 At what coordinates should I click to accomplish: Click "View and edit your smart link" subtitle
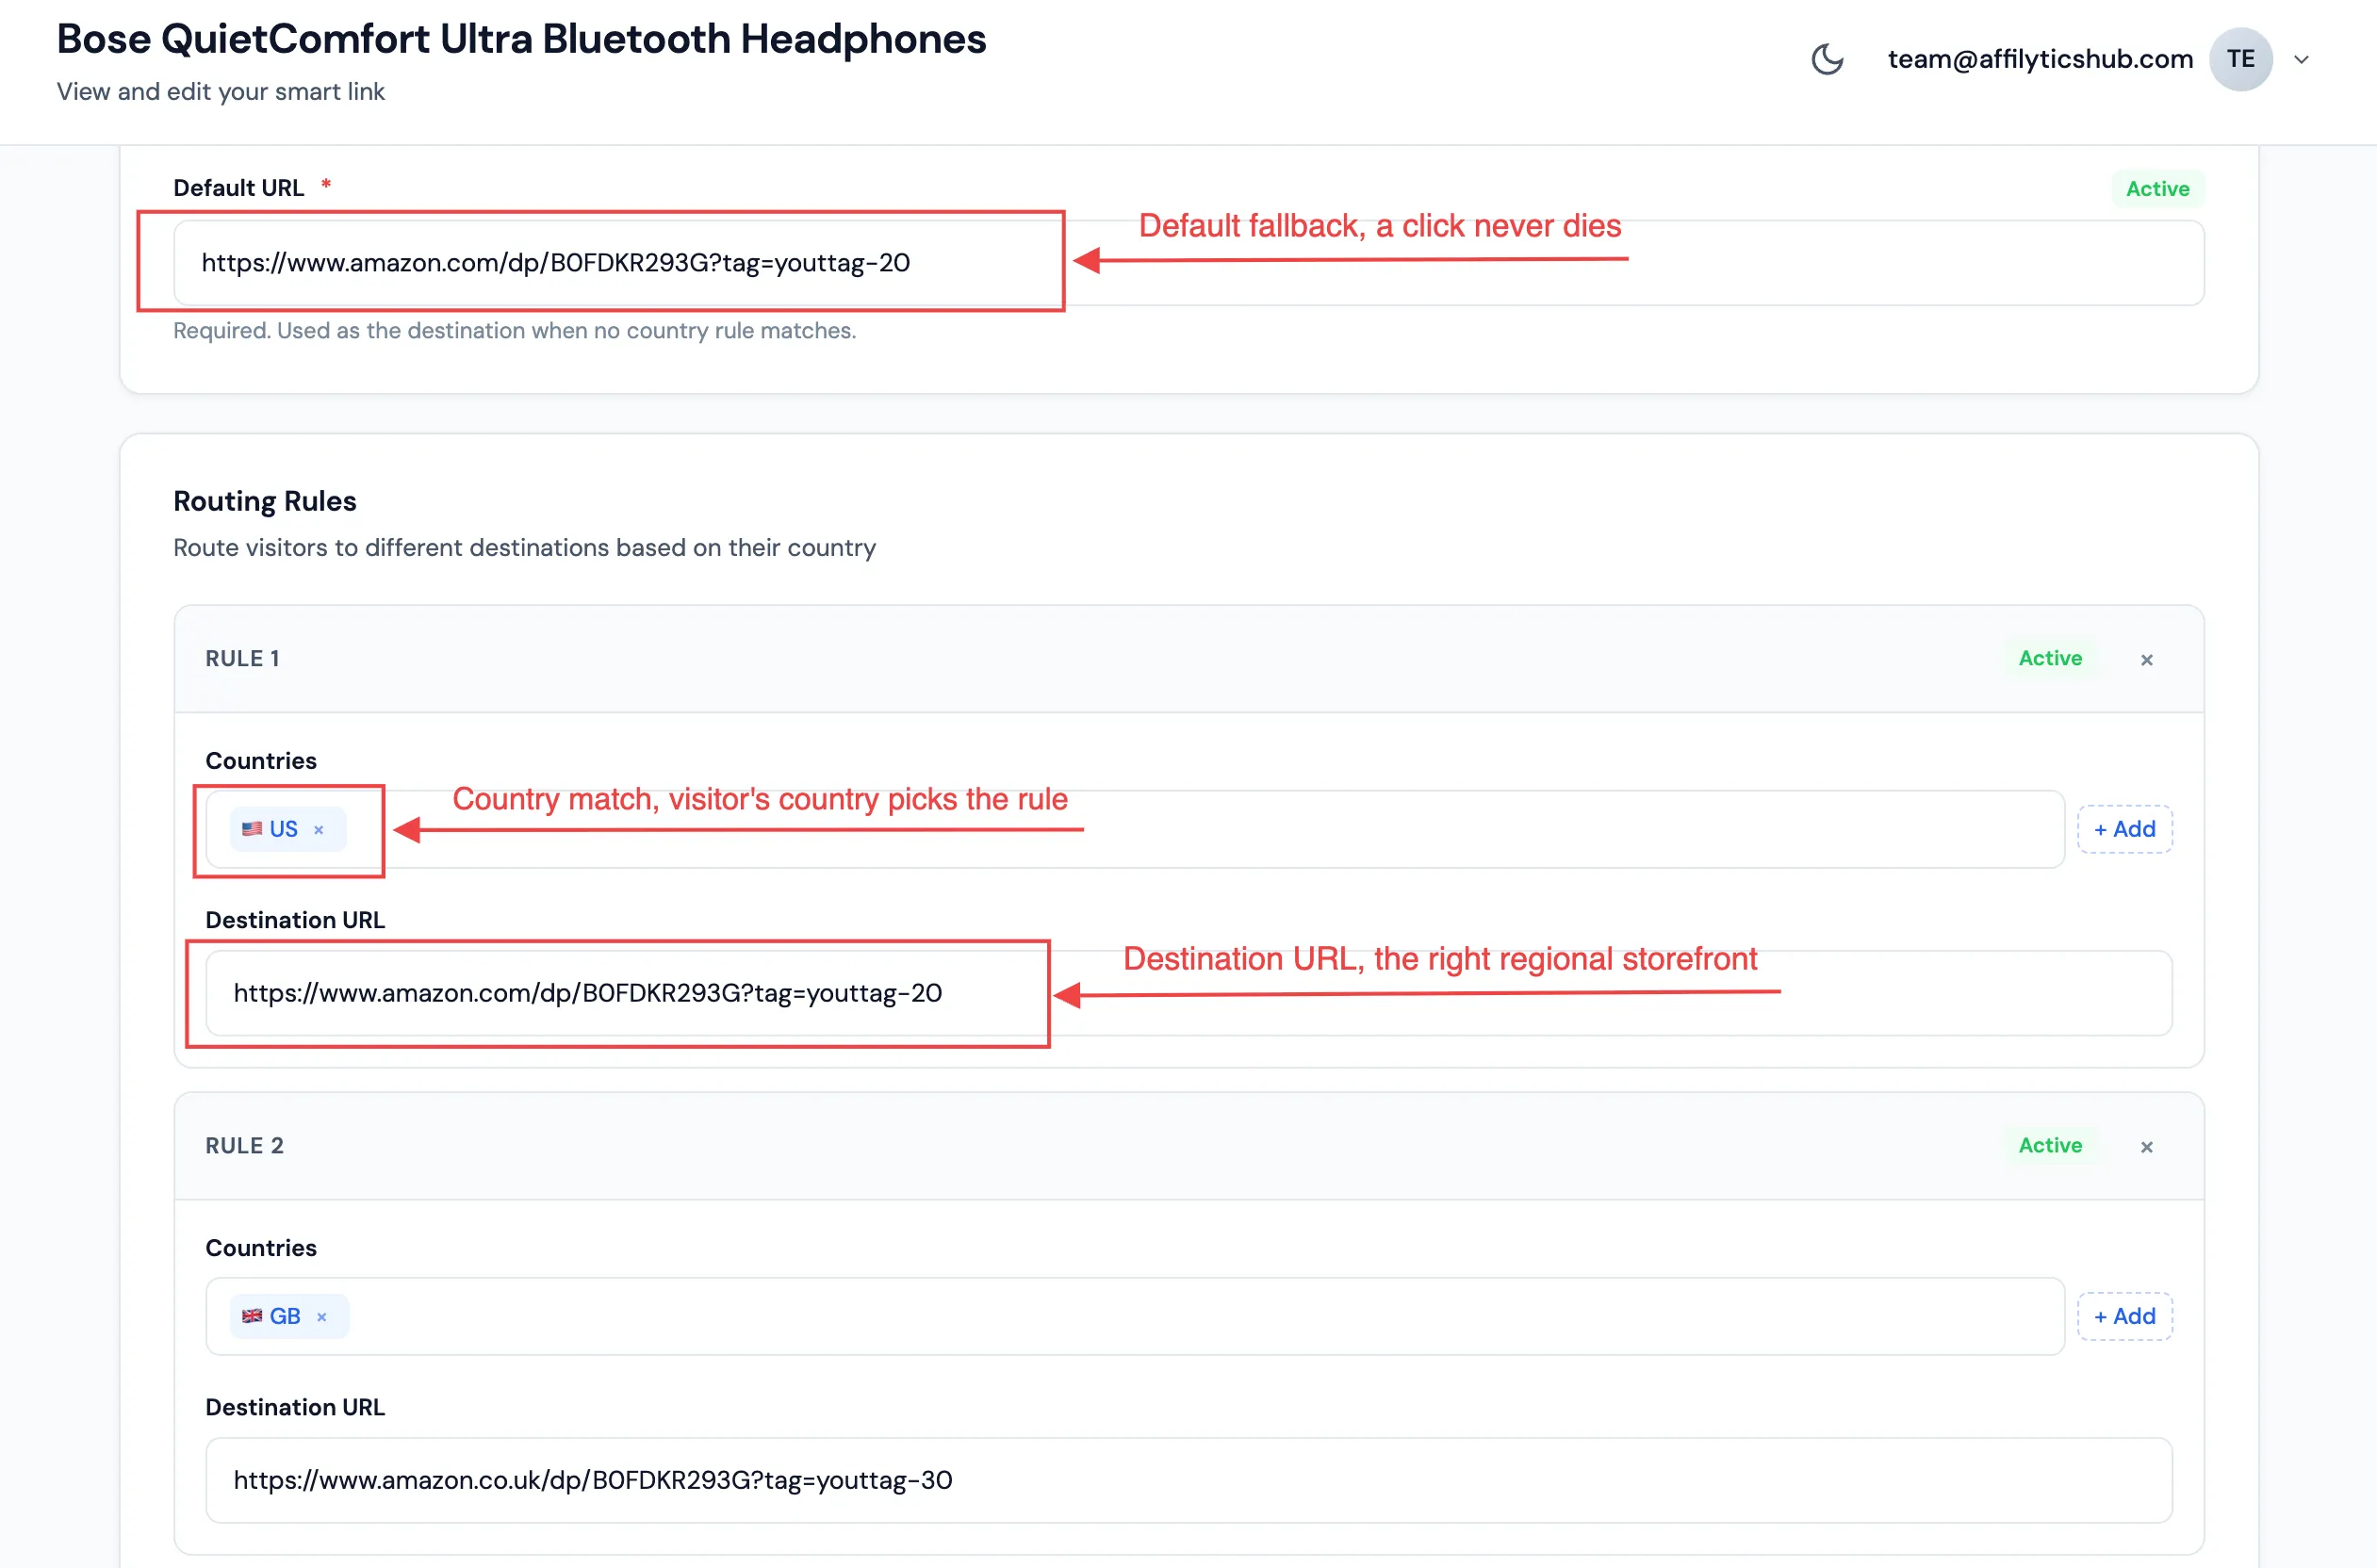(220, 91)
